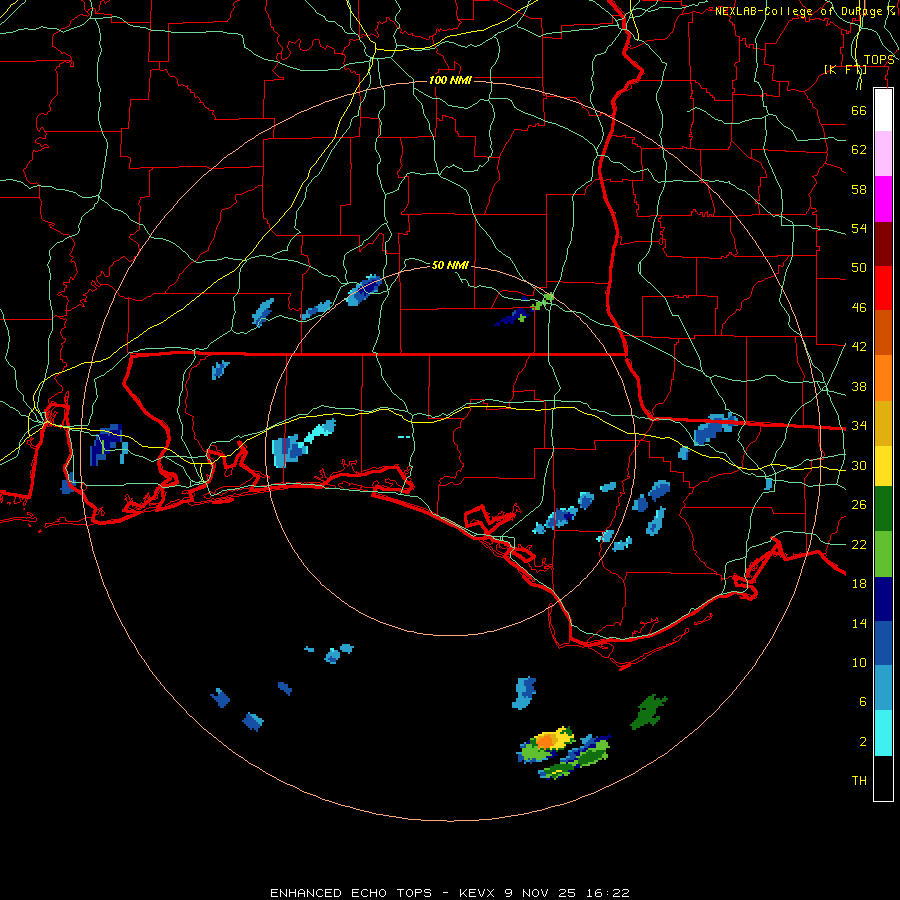Image resolution: width=900 pixels, height=900 pixels.
Task: Pick the dark green legend band
Action: pyautogui.click(x=883, y=509)
